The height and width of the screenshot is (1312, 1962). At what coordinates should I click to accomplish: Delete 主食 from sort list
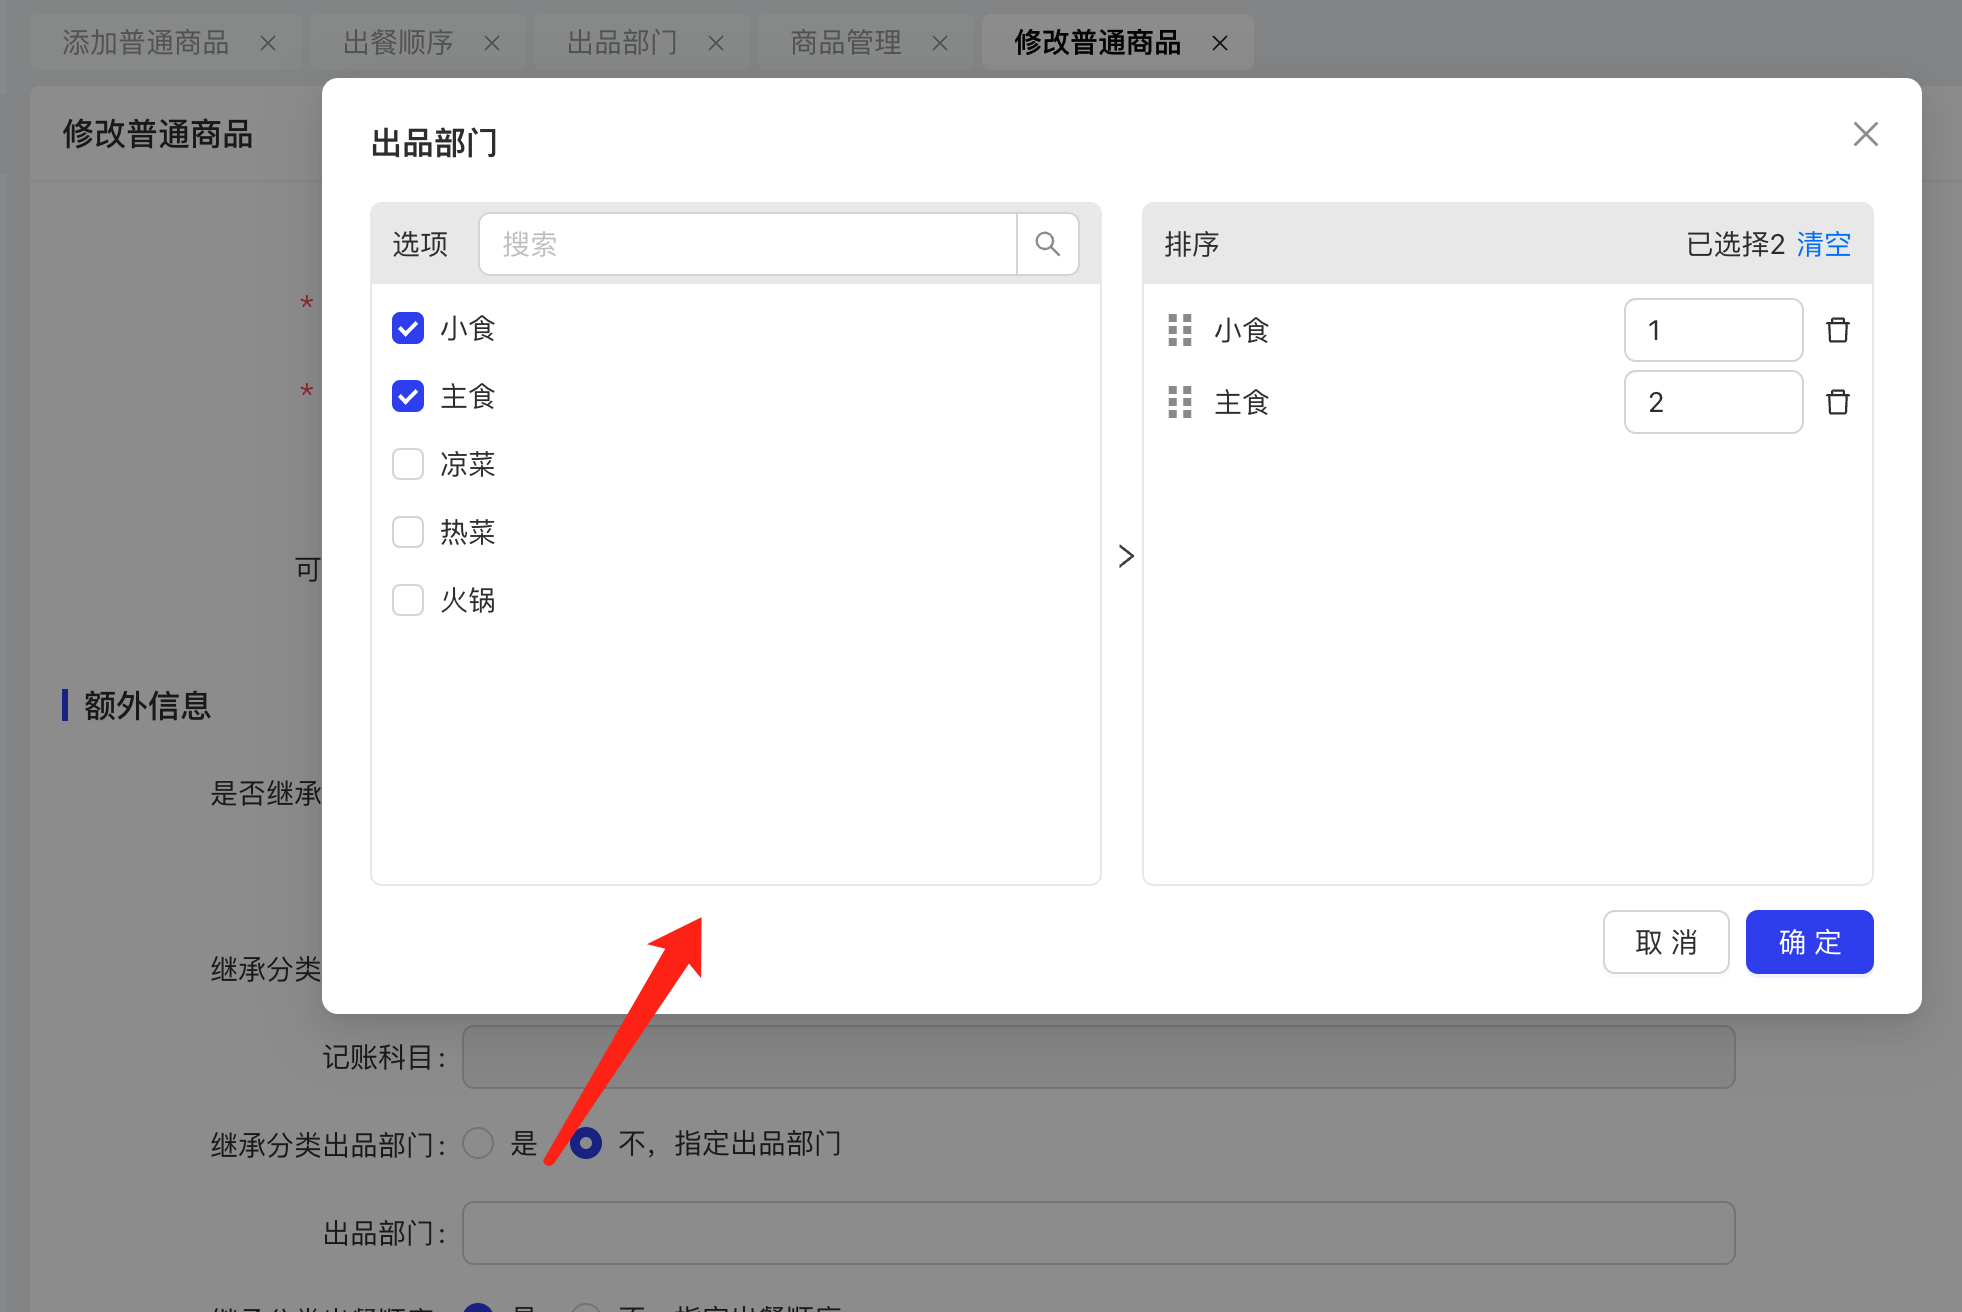tap(1837, 402)
